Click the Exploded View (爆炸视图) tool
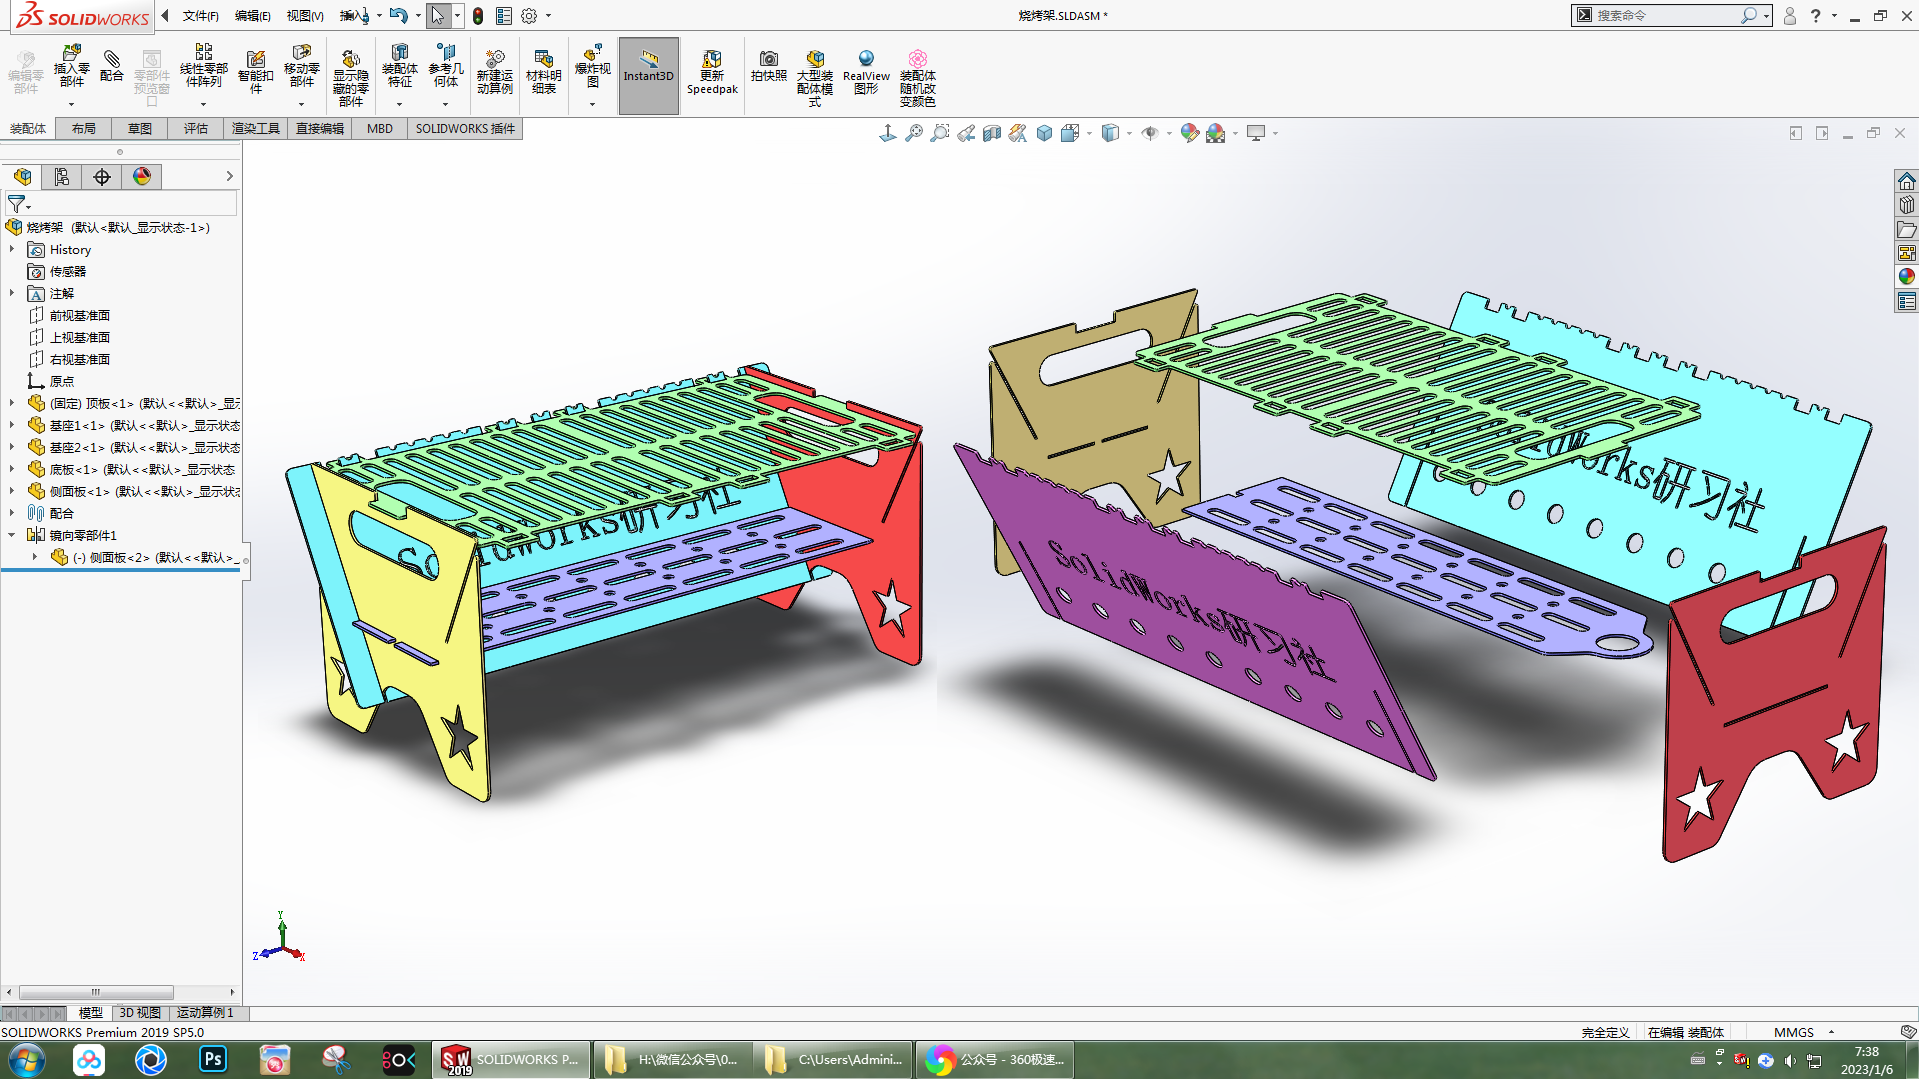Screen dimensions: 1919x1079 [x=592, y=67]
